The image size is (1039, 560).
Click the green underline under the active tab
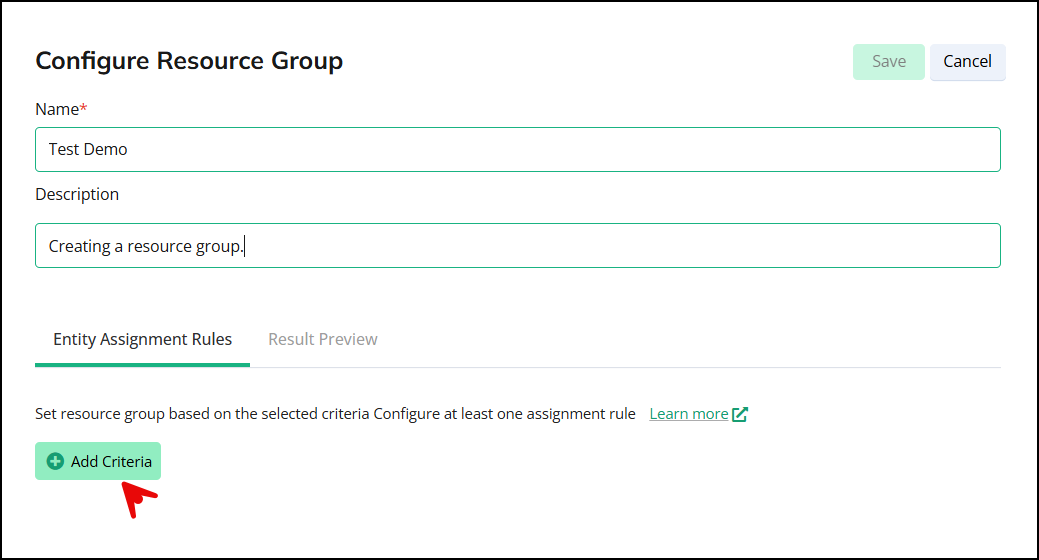pyautogui.click(x=142, y=364)
